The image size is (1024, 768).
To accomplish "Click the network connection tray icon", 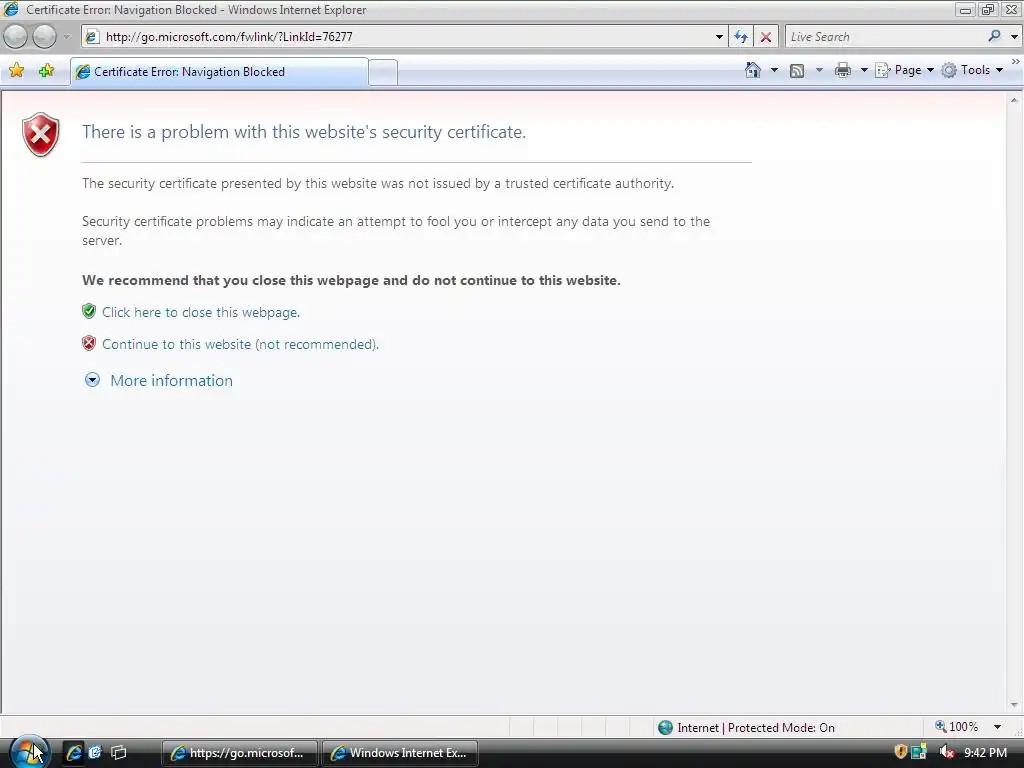I will [919, 752].
